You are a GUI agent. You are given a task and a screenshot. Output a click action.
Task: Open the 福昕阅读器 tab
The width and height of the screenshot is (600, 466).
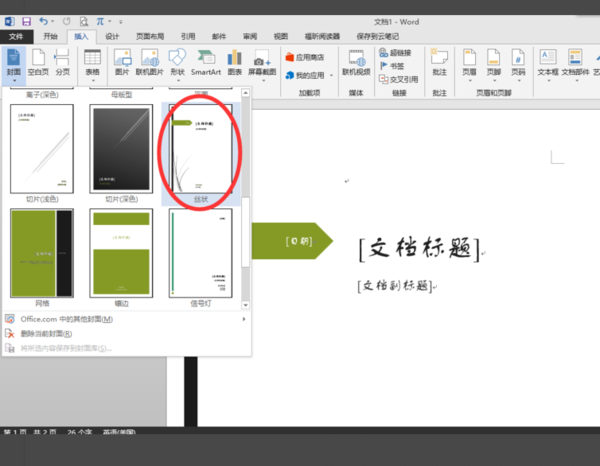pyautogui.click(x=322, y=36)
